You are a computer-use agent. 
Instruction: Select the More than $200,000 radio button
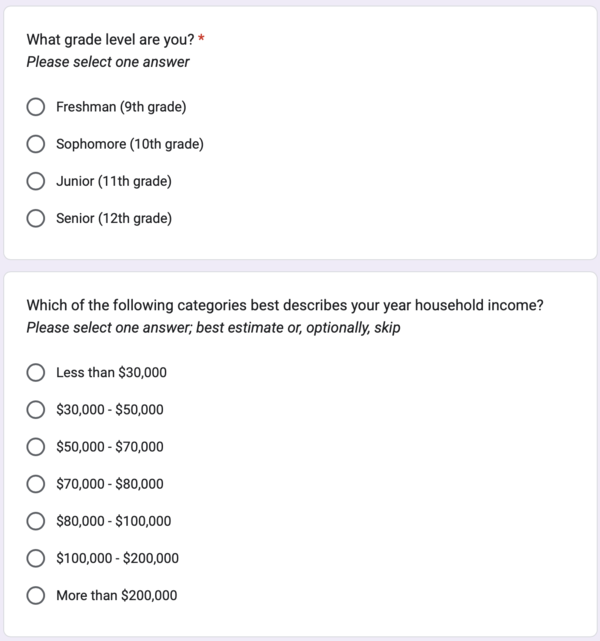pyautogui.click(x=36, y=595)
